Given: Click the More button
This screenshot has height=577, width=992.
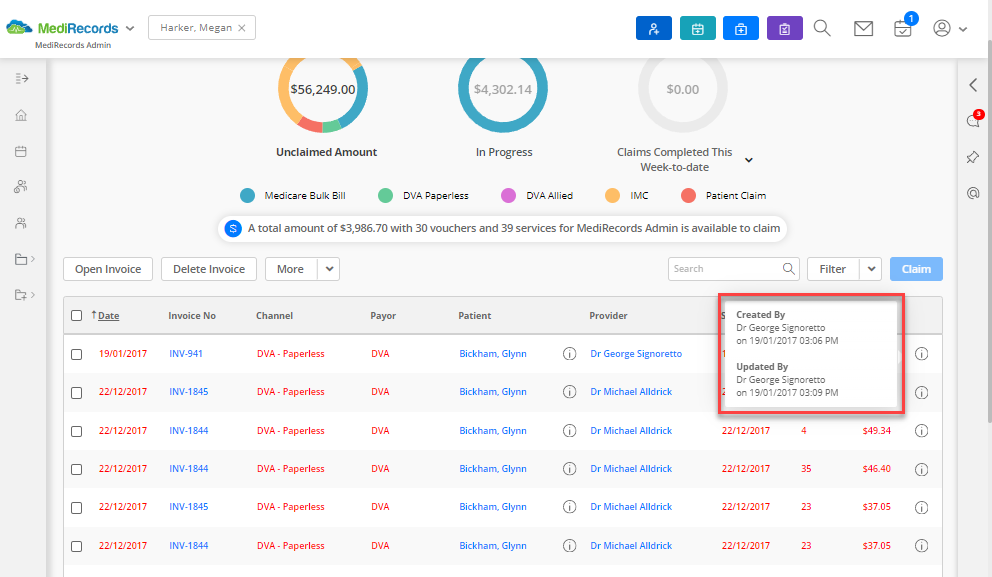Looking at the screenshot, I should coord(290,269).
